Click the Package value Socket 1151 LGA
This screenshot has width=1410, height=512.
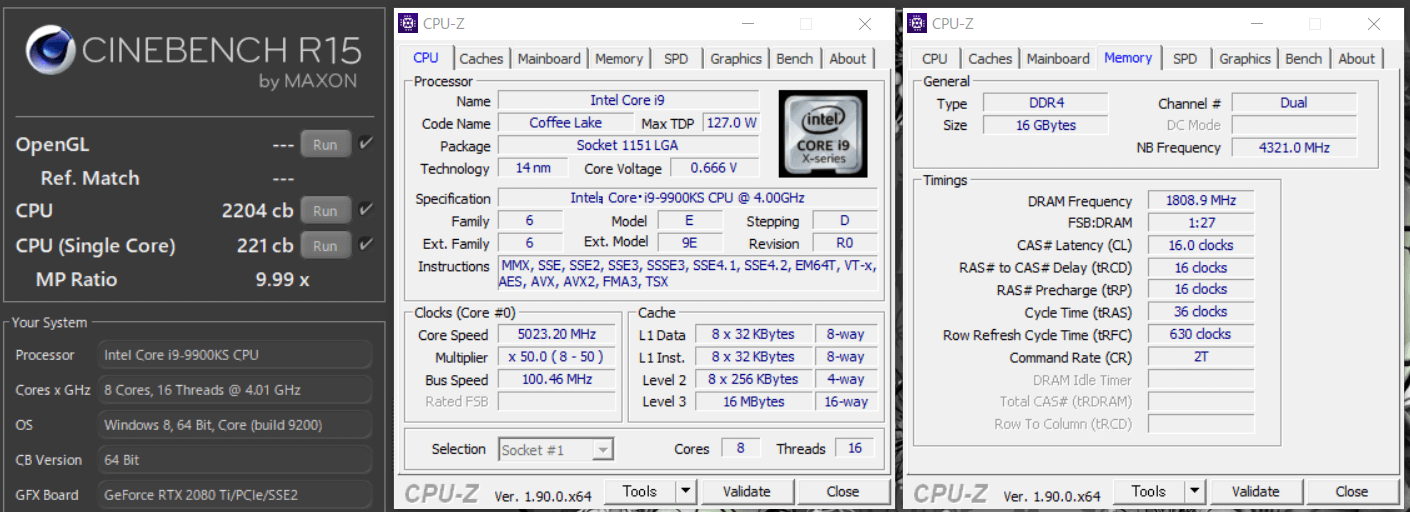(628, 145)
